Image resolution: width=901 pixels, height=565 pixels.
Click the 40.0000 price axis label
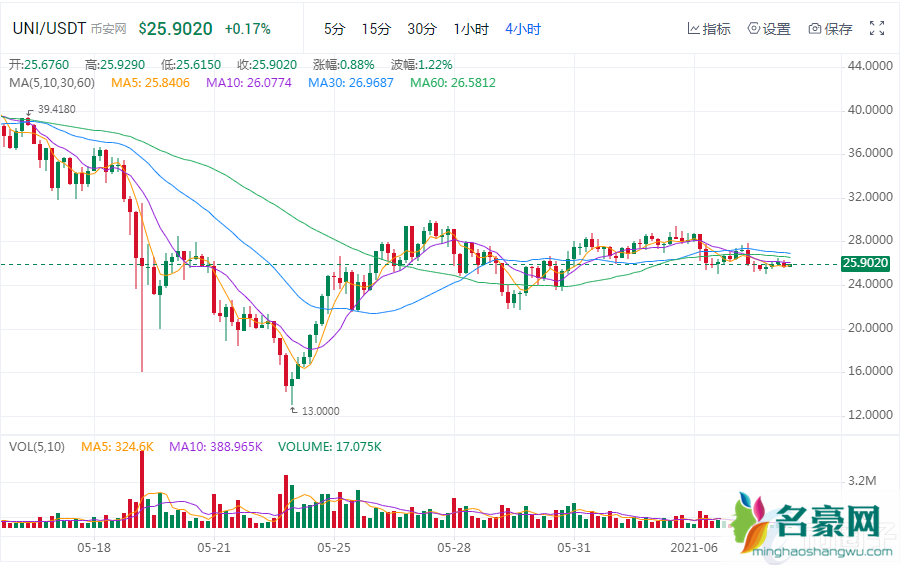(x=870, y=110)
